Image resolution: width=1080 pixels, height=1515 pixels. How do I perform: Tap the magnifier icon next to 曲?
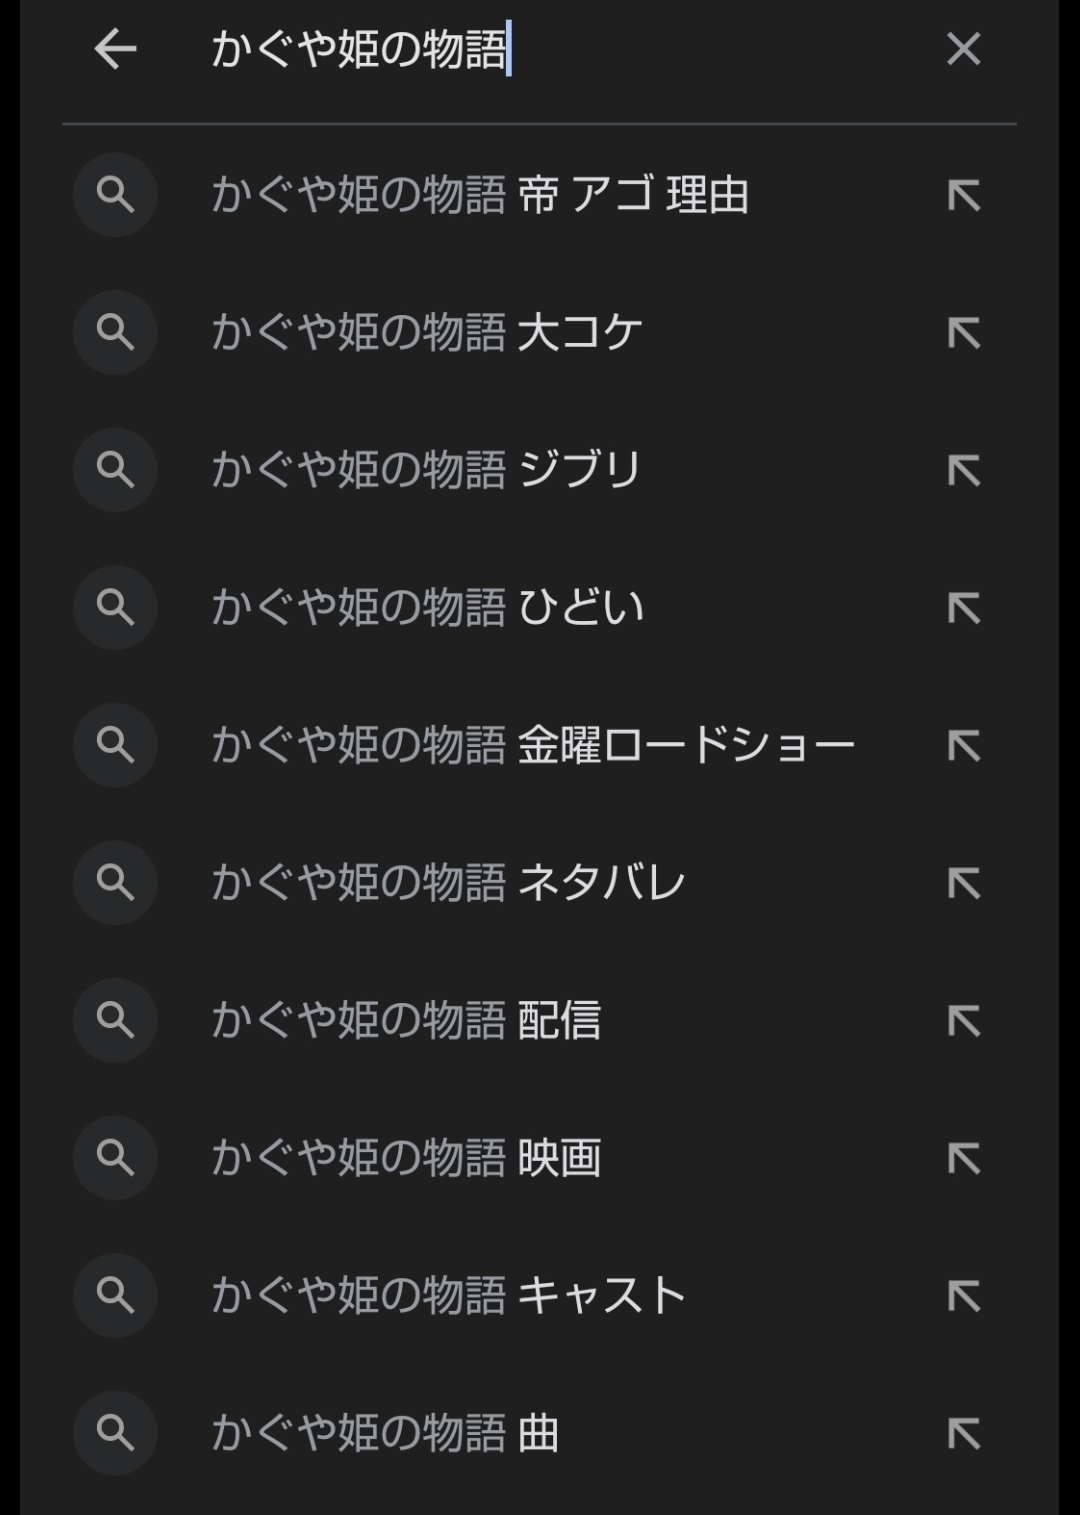tap(115, 1433)
